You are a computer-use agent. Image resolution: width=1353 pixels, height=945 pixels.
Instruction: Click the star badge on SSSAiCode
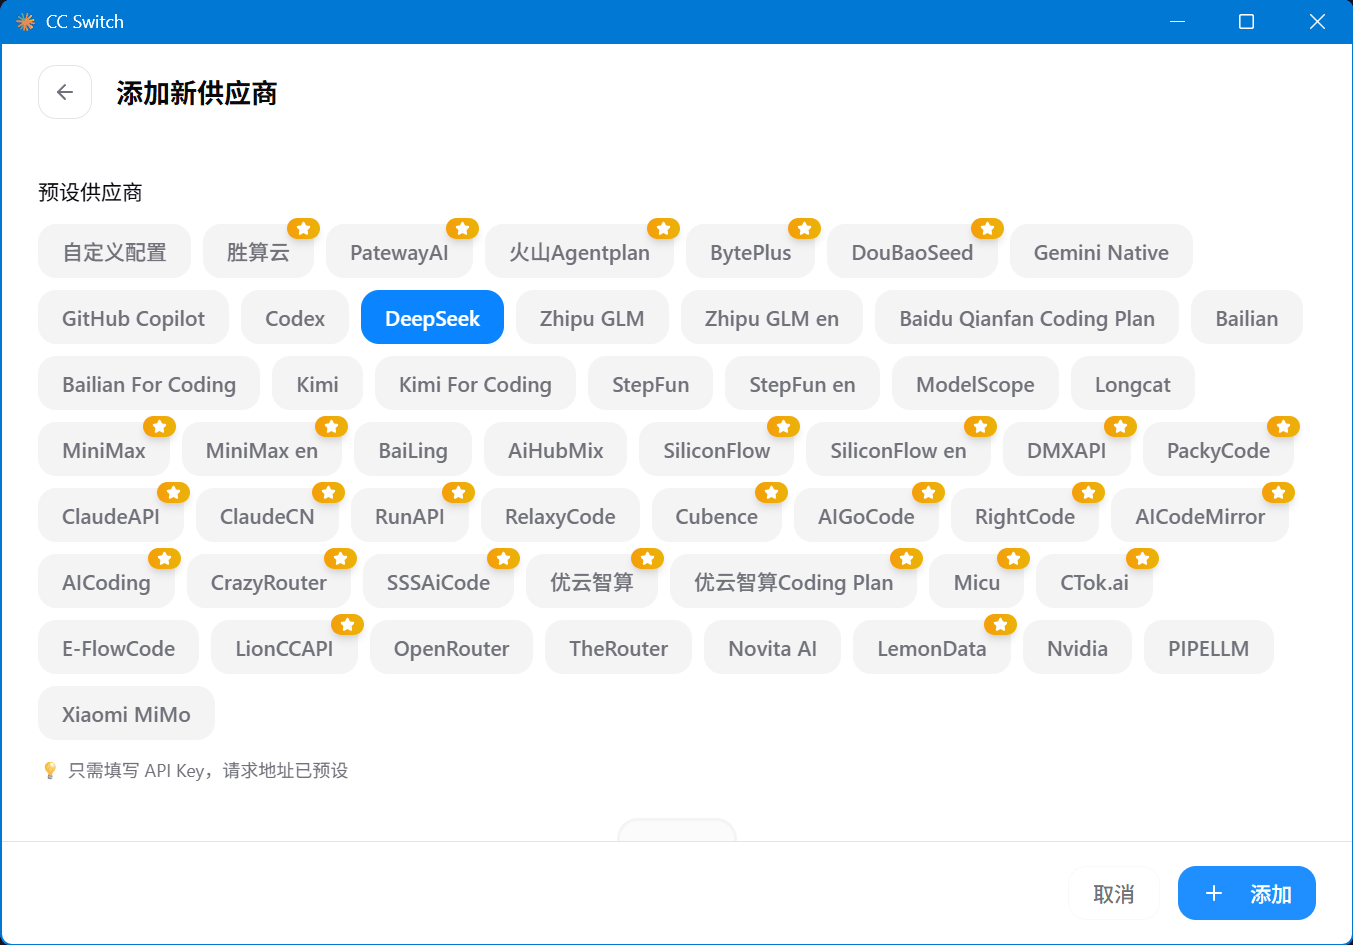point(503,559)
